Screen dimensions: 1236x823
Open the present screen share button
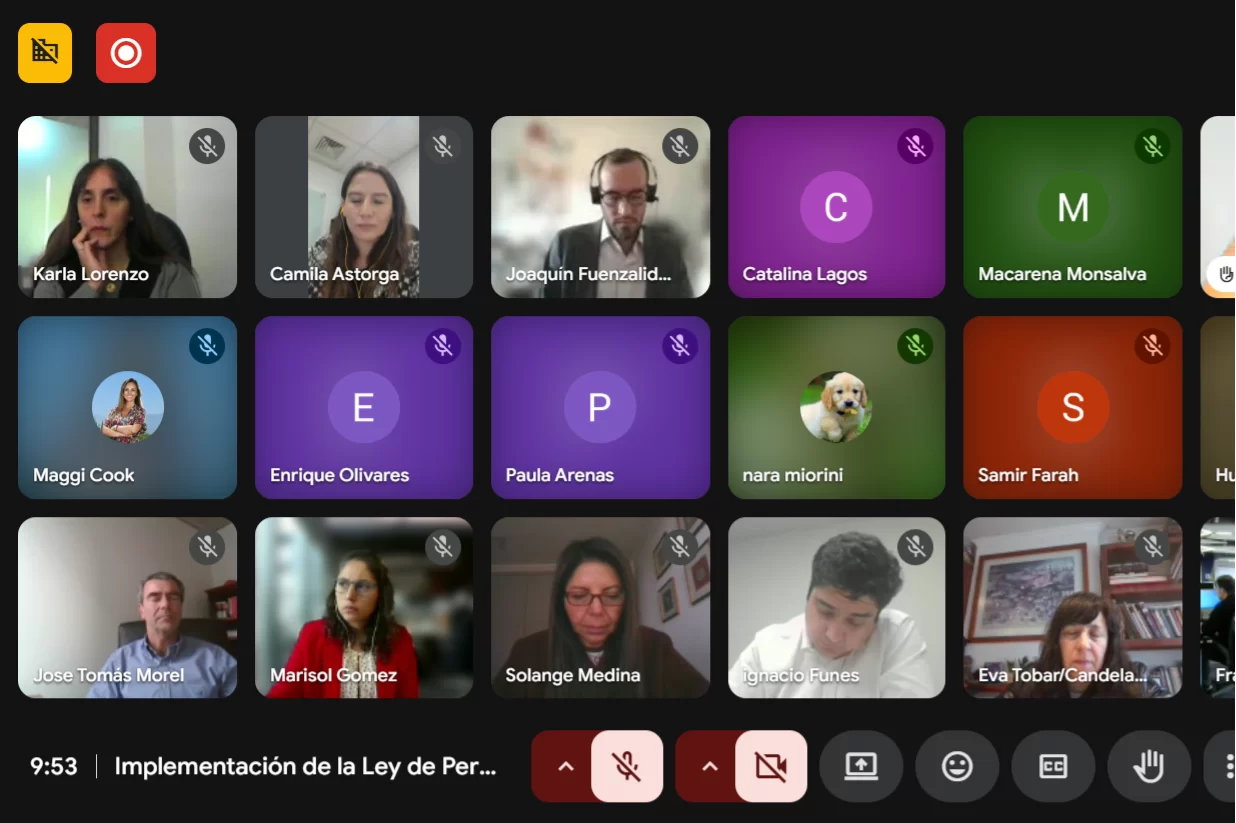(x=861, y=766)
